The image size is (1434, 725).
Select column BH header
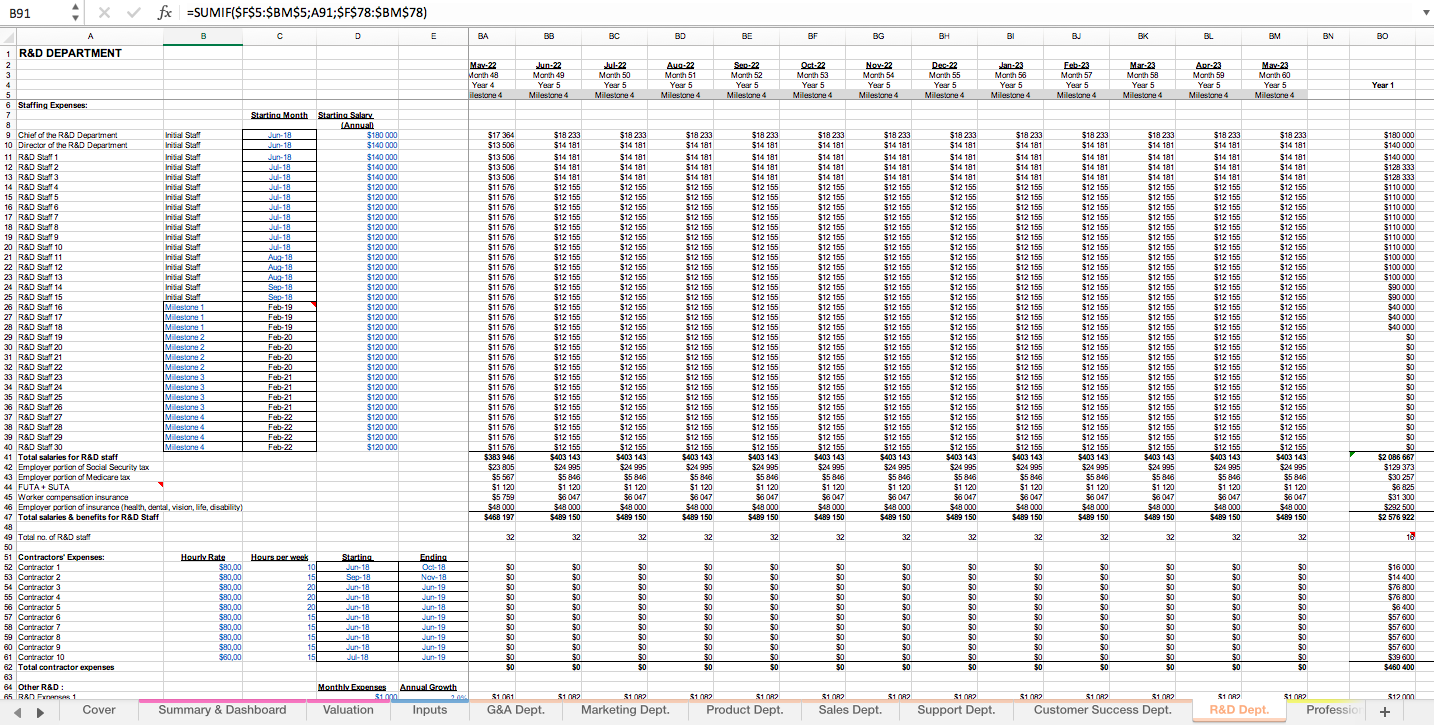tap(944, 35)
